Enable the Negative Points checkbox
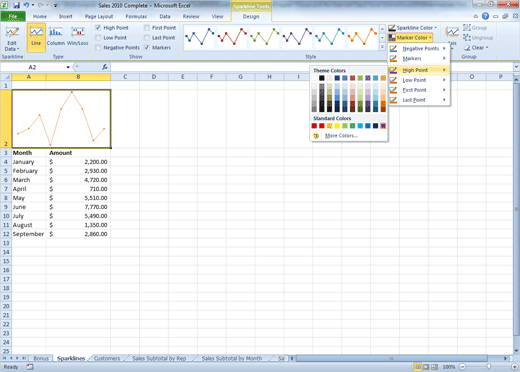Viewport: 520px width, 372px height. coord(98,48)
